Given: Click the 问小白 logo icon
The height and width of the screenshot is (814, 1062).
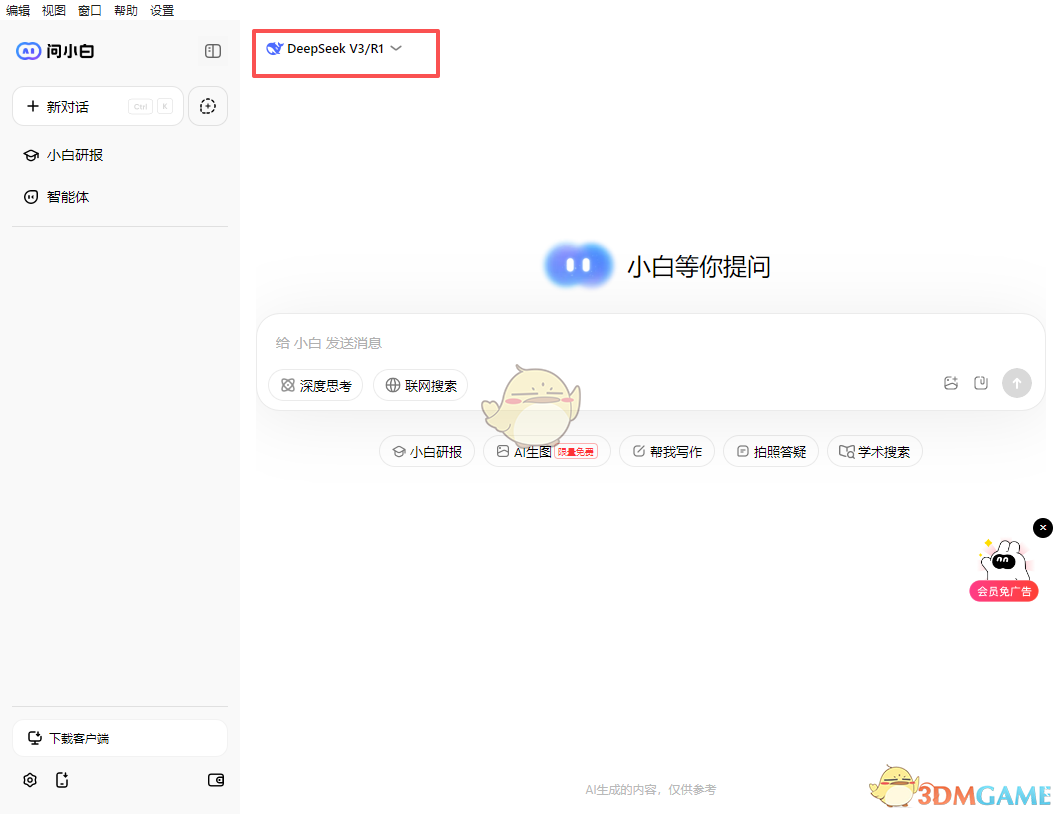Looking at the screenshot, I should [27, 50].
